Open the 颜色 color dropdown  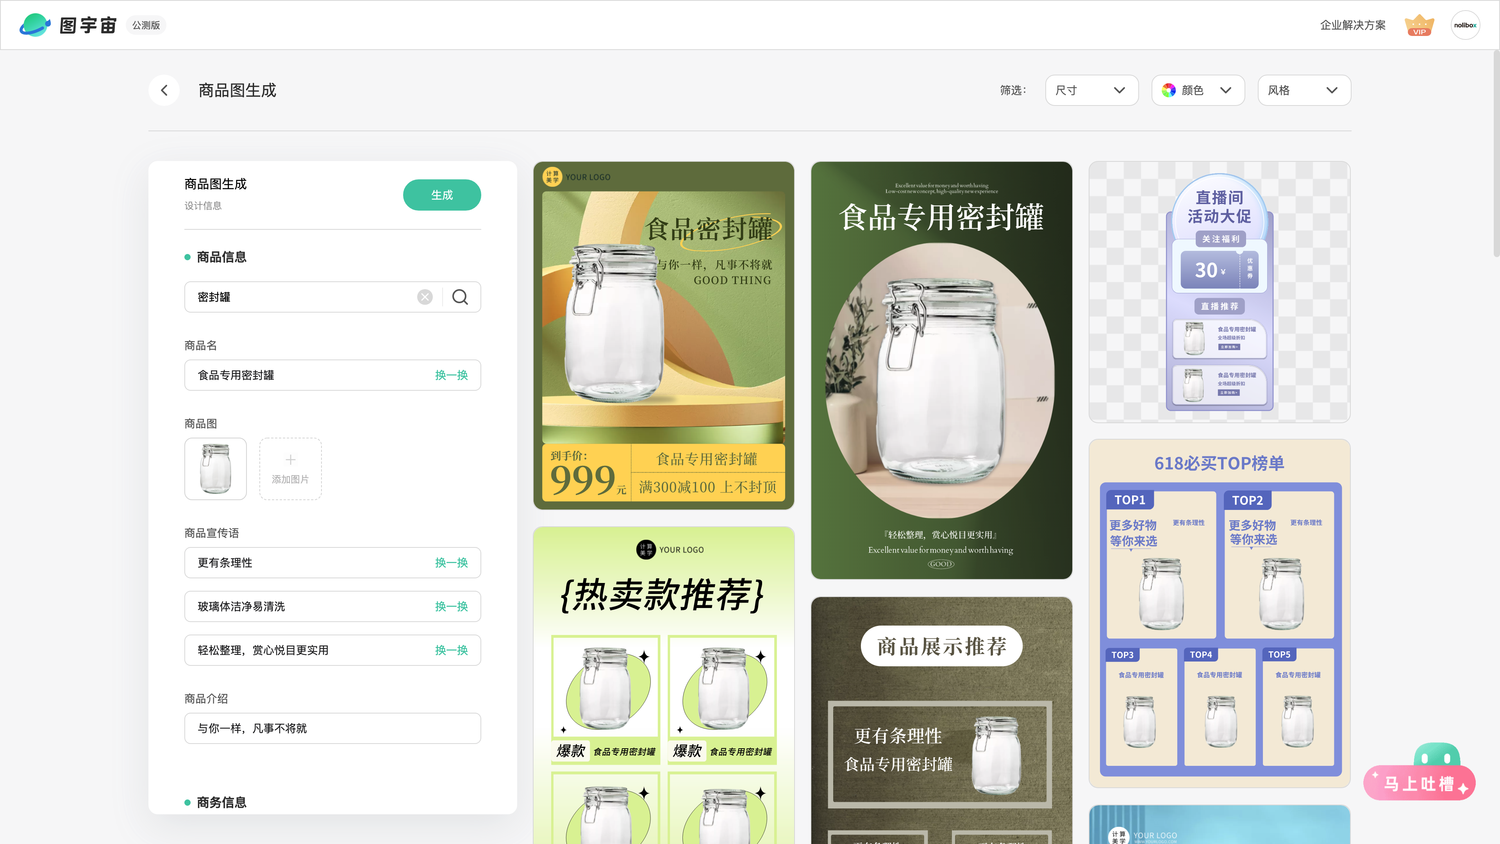1198,90
